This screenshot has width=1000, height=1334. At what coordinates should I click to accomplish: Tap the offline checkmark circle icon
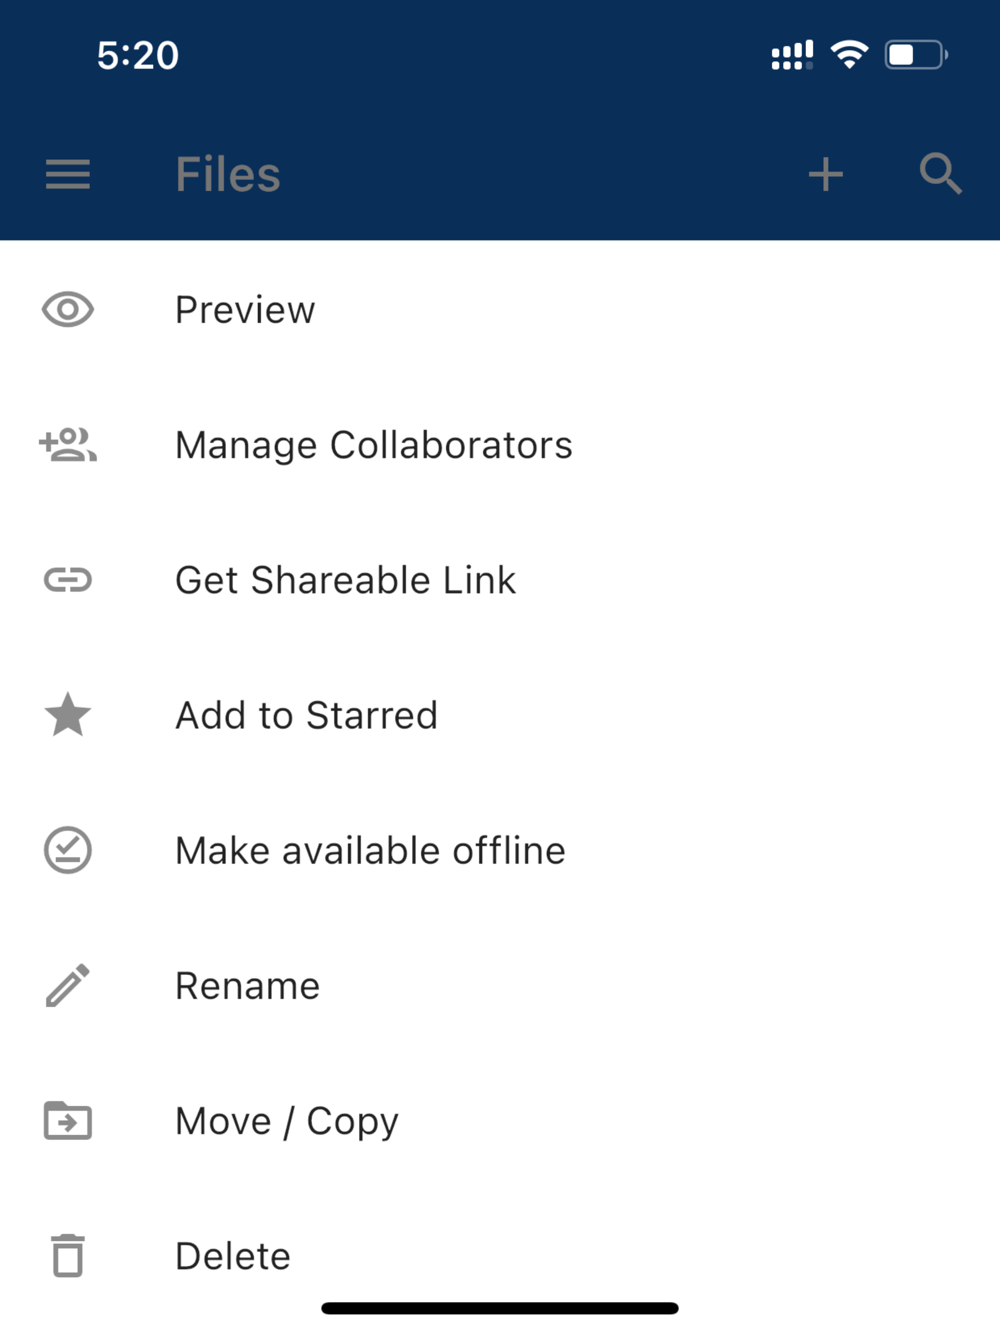coord(68,850)
